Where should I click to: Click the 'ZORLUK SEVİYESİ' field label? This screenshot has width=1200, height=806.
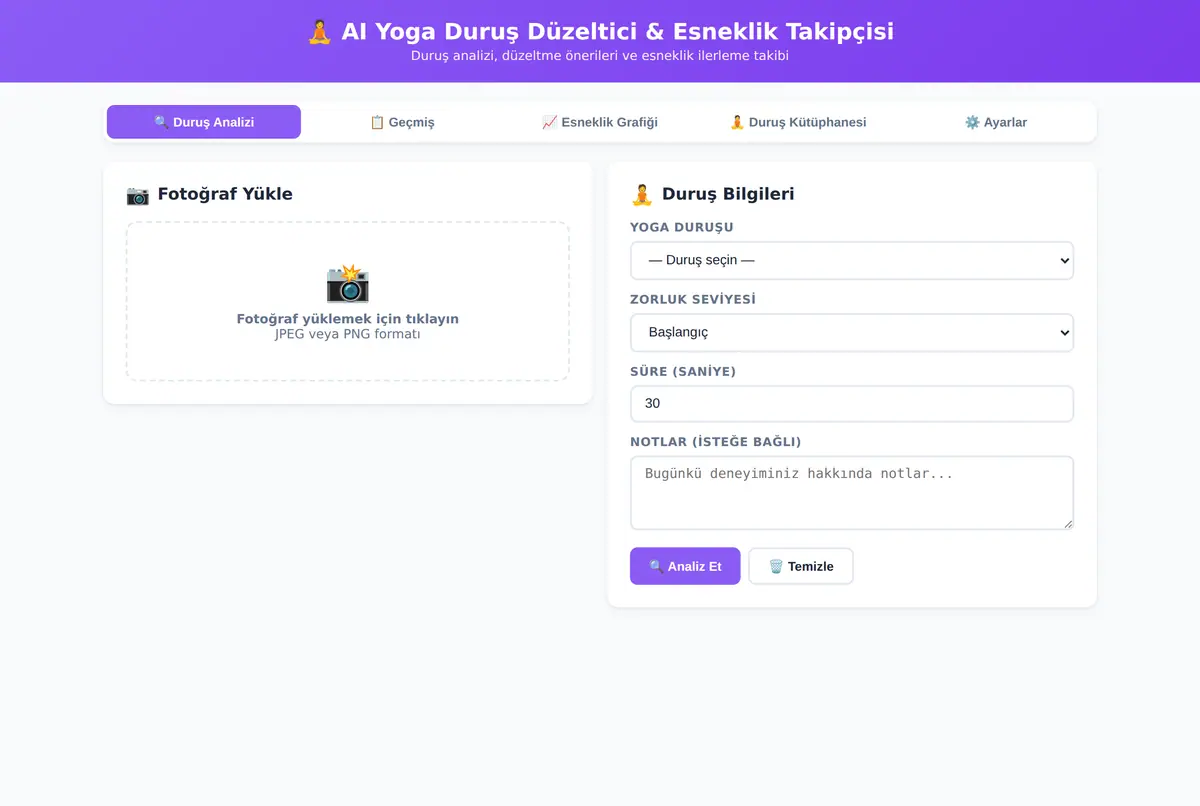[693, 299]
